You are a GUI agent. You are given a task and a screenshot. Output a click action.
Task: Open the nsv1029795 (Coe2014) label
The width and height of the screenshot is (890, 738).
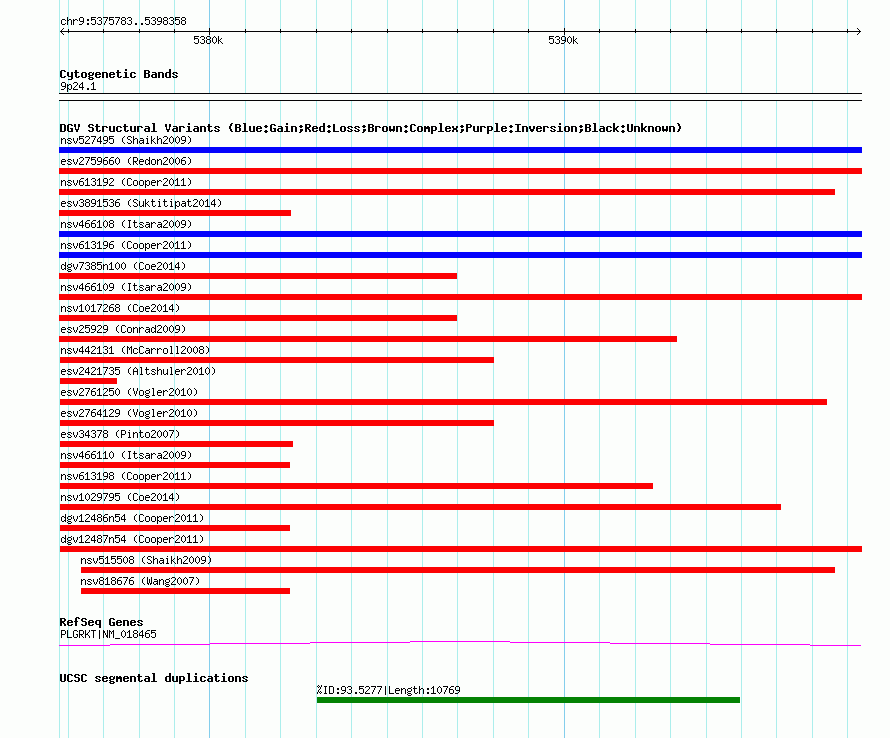[120, 497]
